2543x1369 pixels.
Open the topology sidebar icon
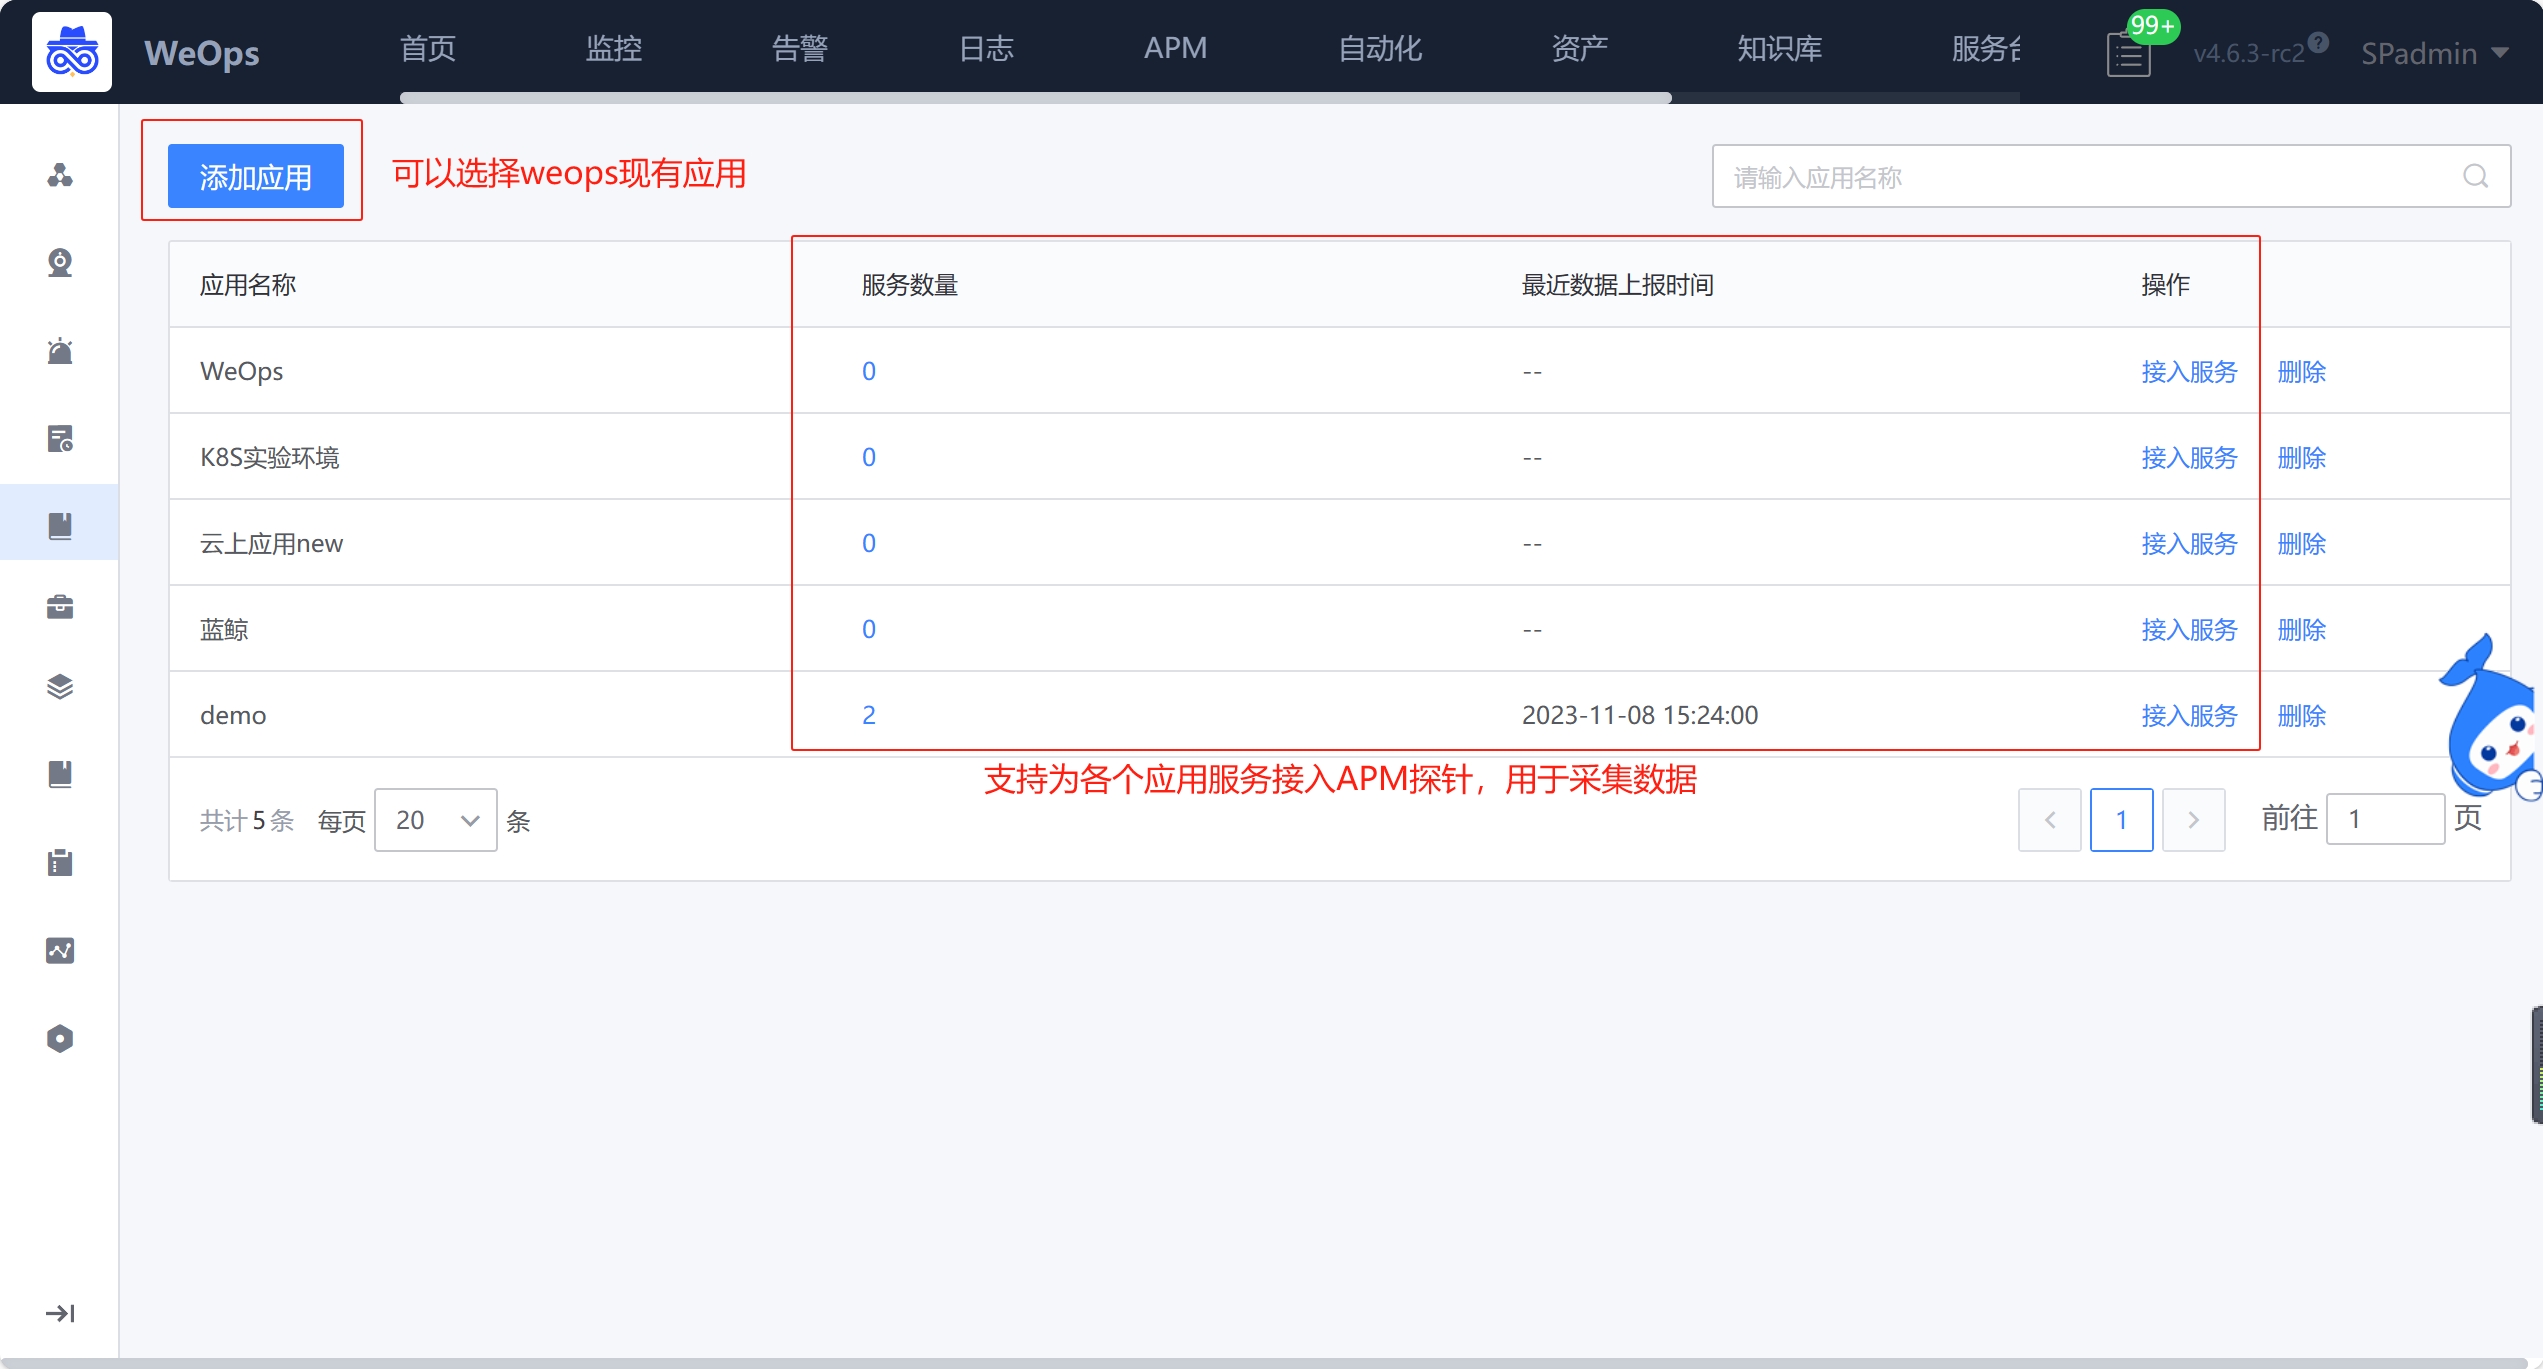pos(60,175)
